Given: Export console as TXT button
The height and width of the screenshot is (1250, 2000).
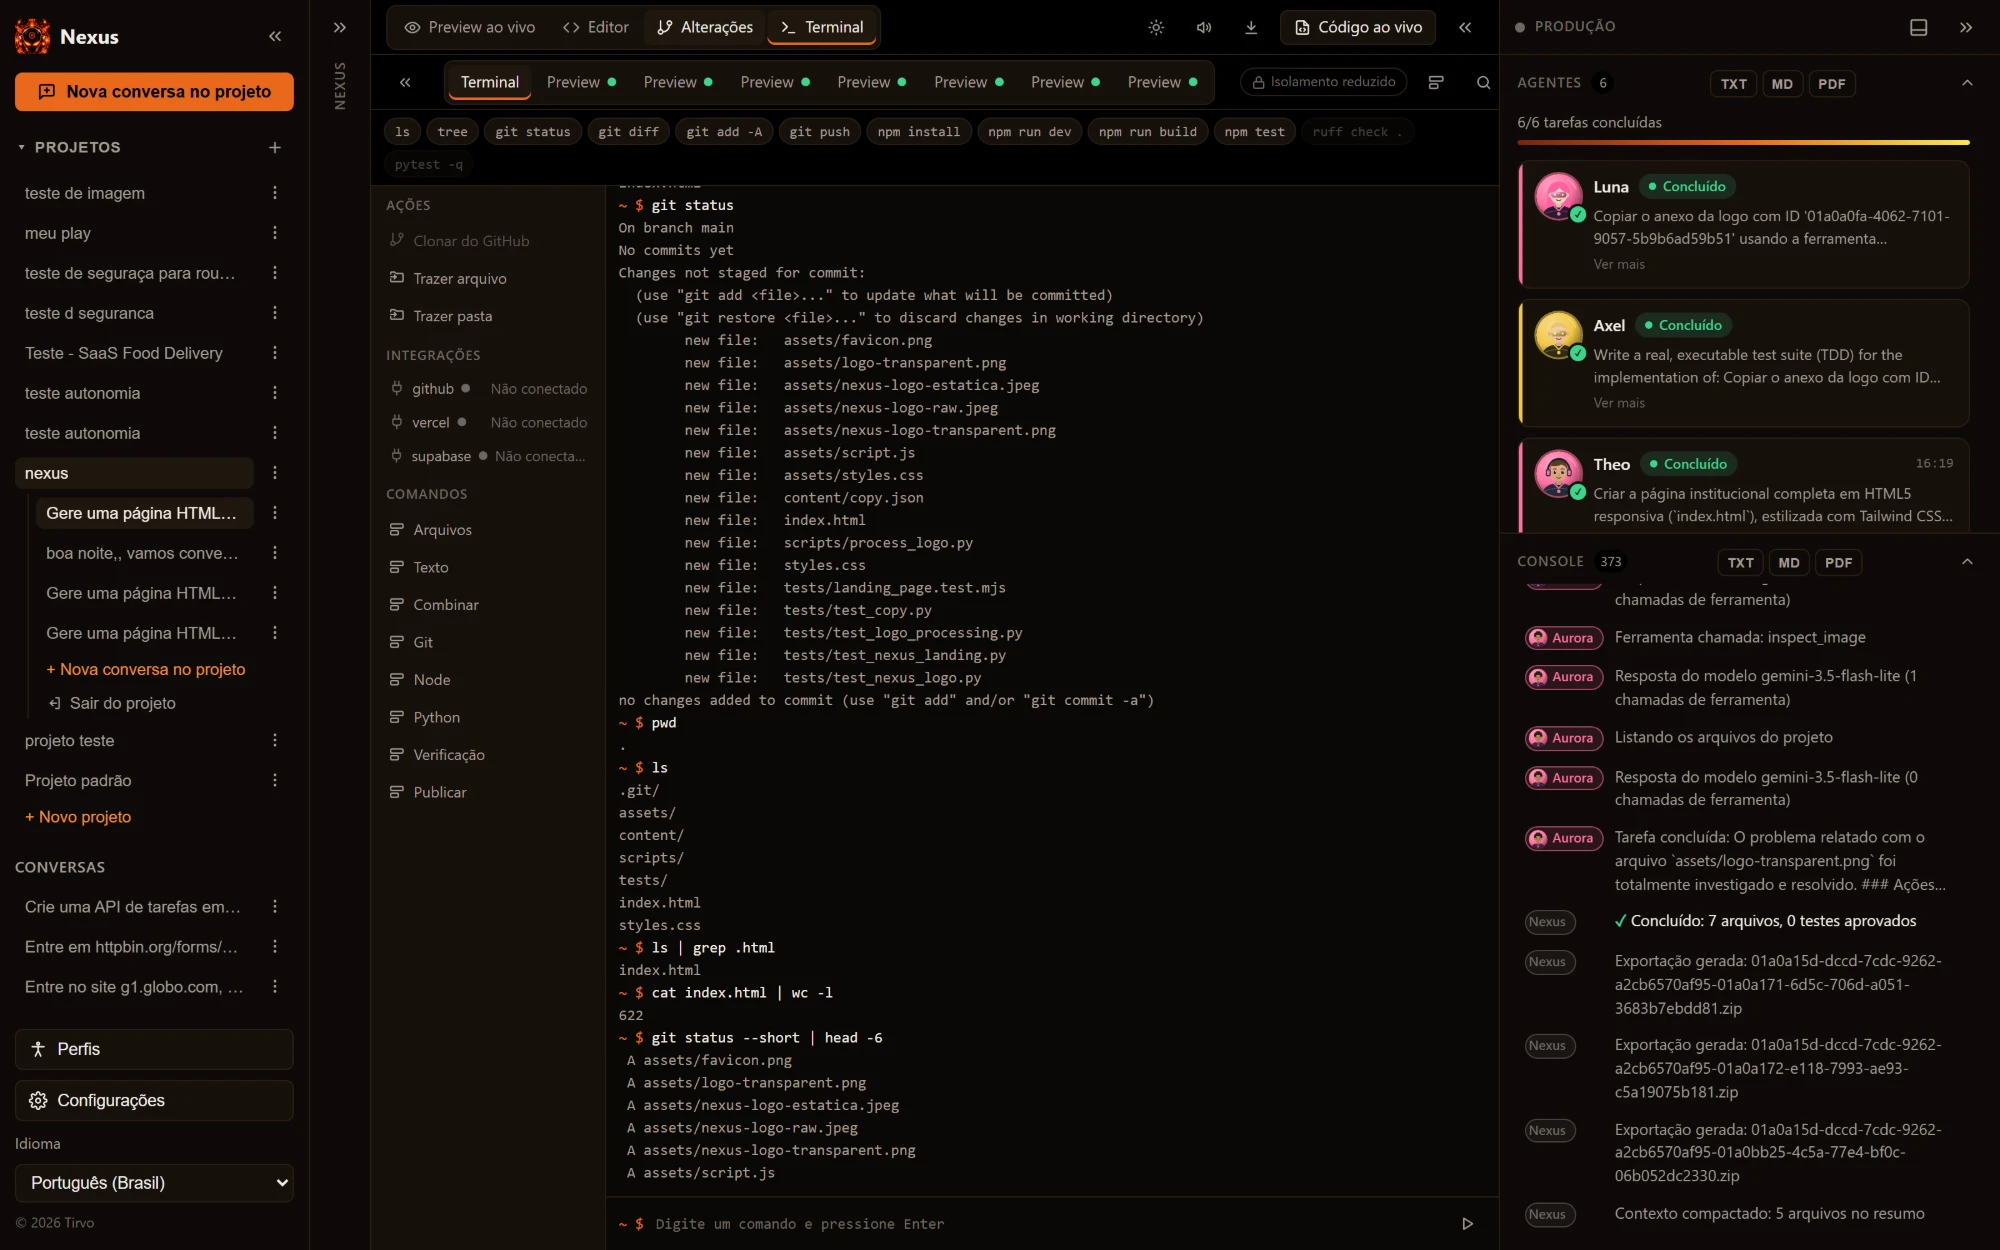Looking at the screenshot, I should [x=1740, y=563].
